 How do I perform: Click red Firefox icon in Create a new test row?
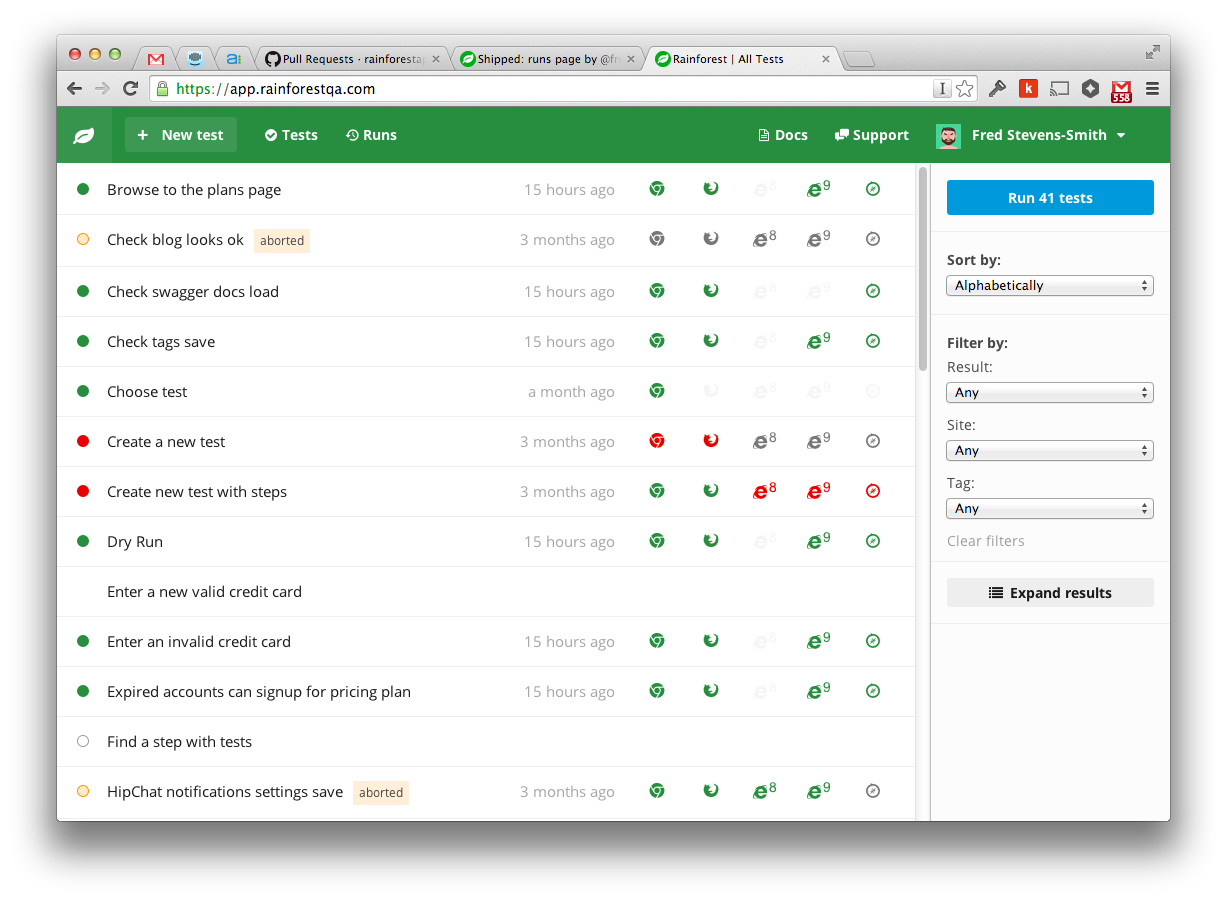coord(711,440)
